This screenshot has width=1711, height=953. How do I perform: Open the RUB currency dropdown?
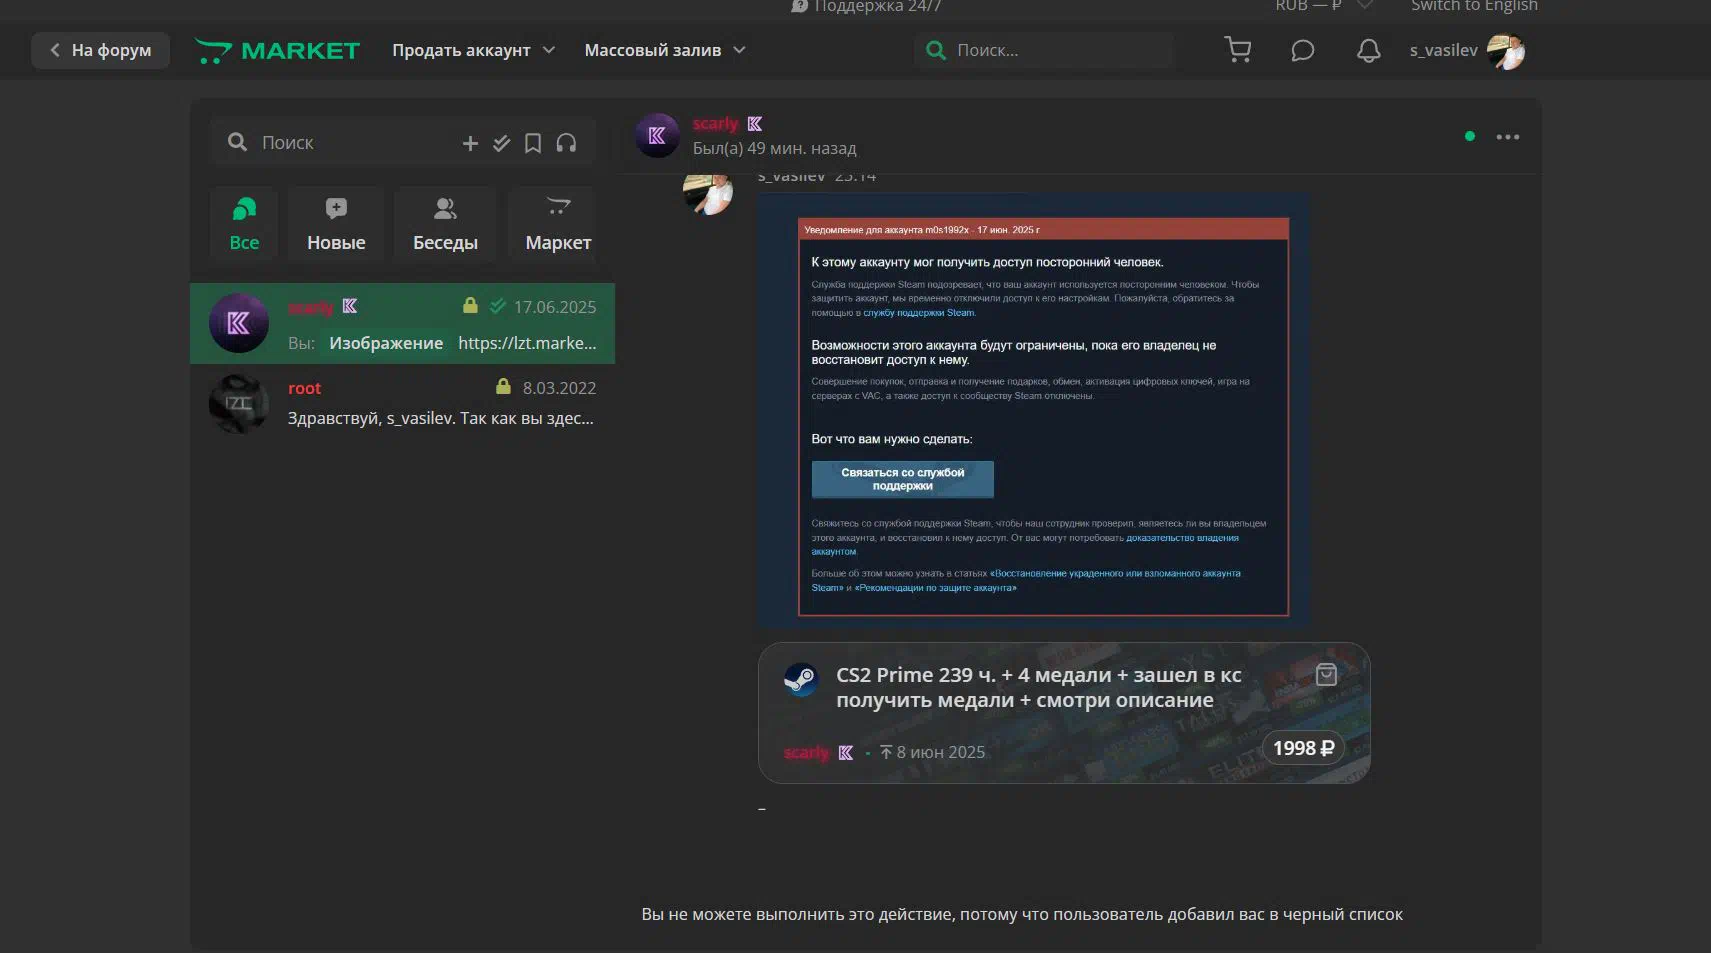click(1323, 6)
